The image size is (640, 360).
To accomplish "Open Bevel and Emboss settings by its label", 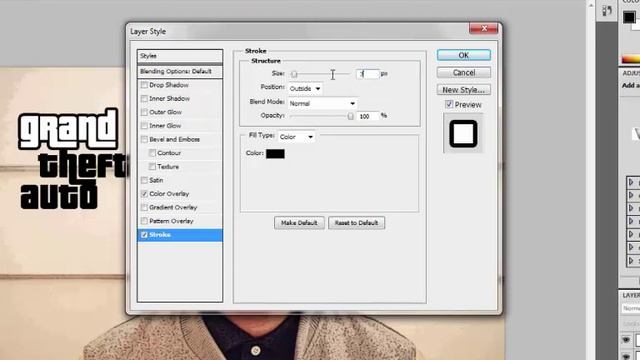I will point(174,140).
